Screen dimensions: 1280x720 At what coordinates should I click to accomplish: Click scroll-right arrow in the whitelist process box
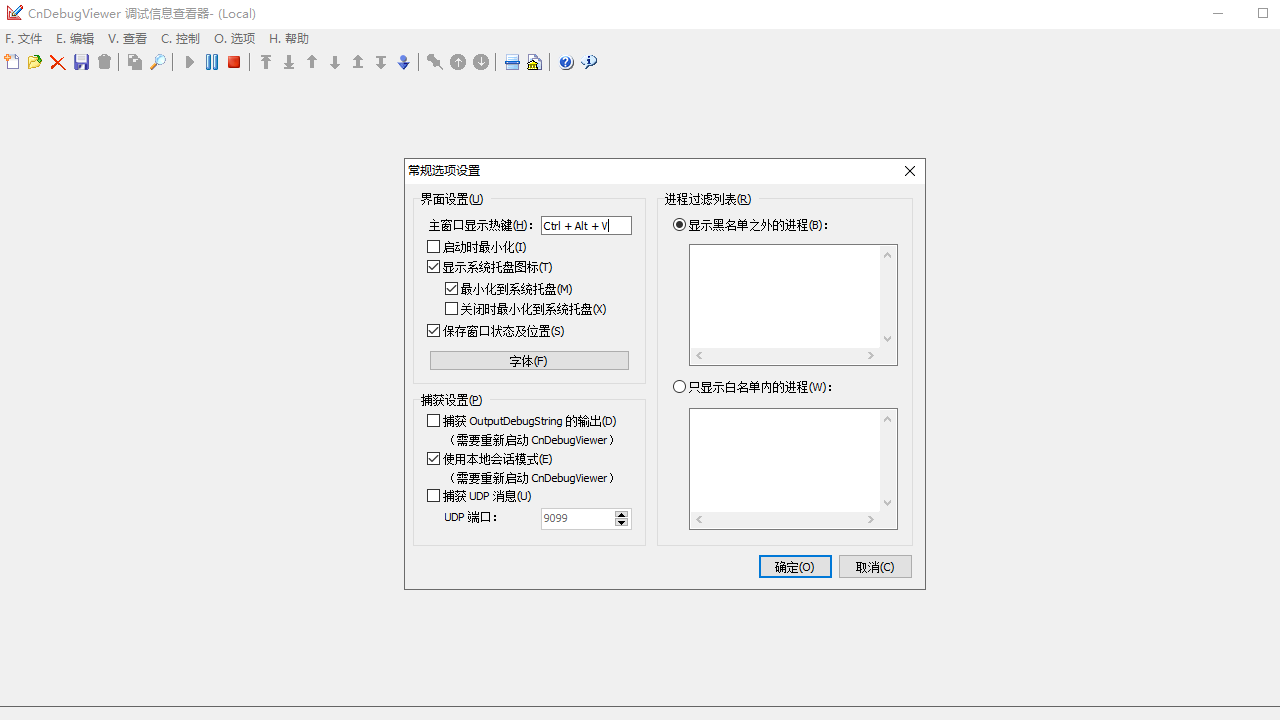tap(871, 520)
